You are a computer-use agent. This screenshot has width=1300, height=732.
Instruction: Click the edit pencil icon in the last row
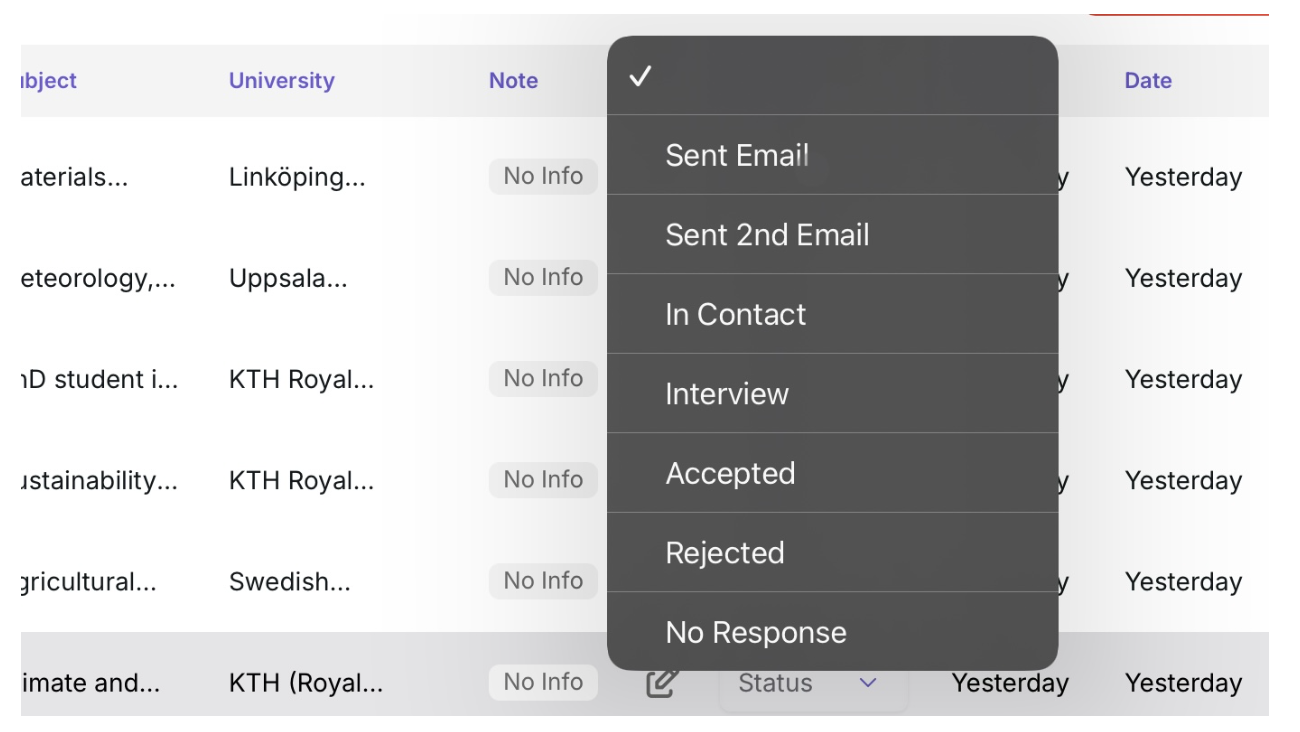point(663,684)
